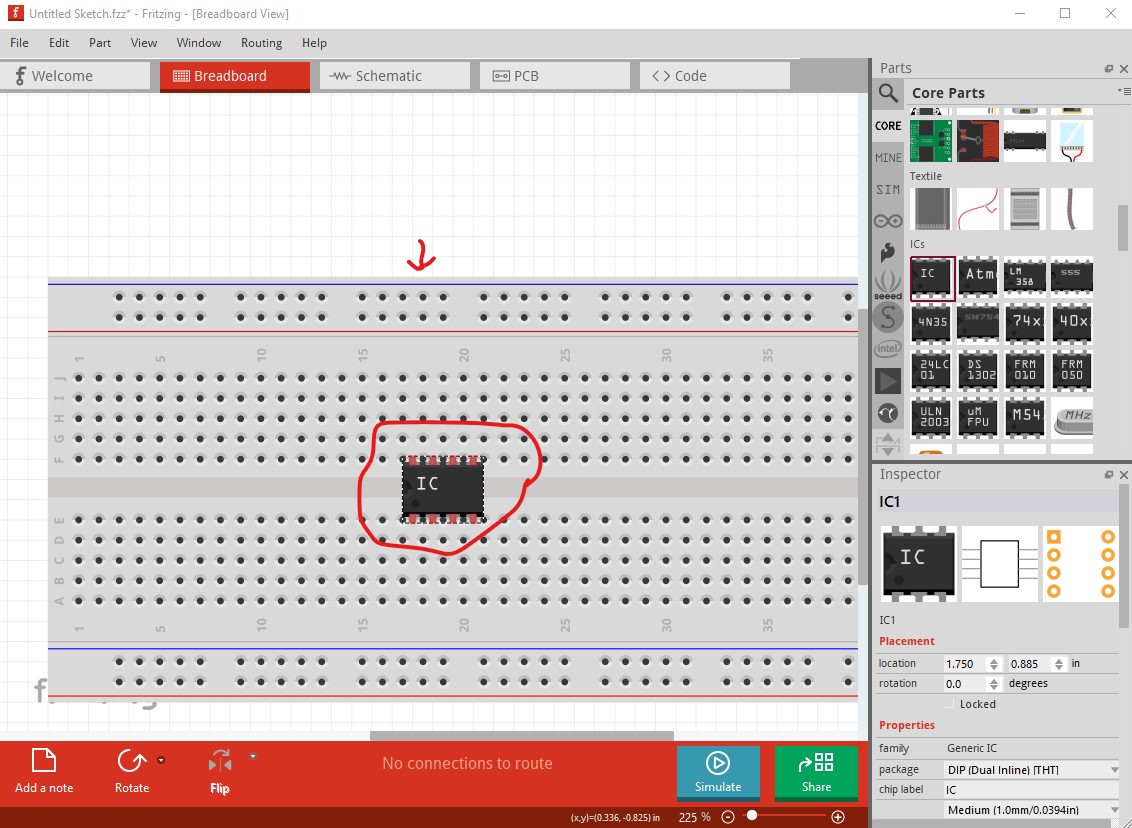Open the pin spacing dropdown showing Medium
The image size is (1132, 828).
(1031, 809)
